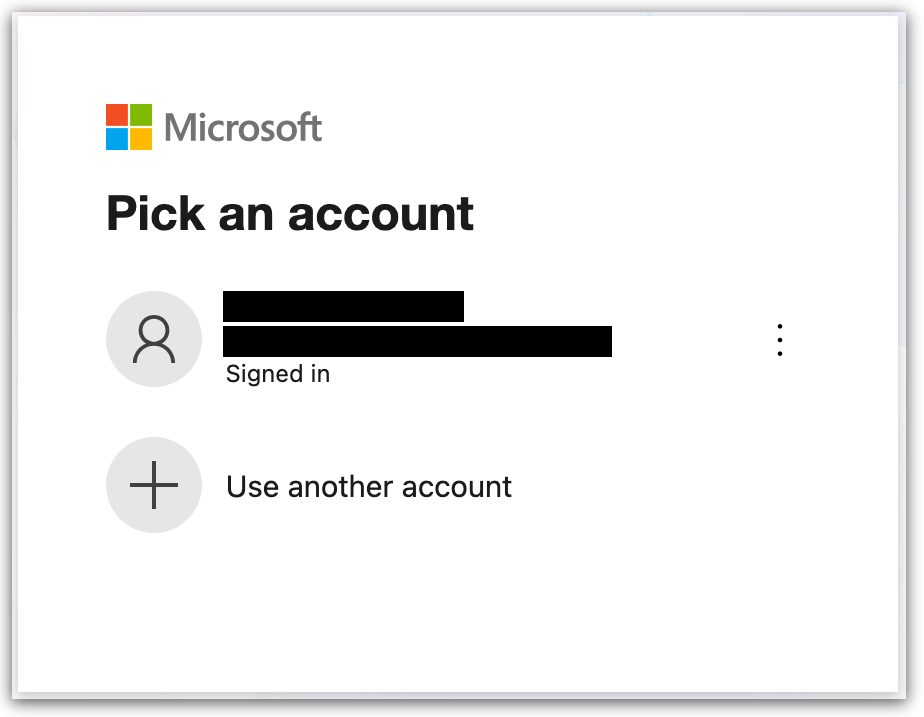Click the person silhouette inside the avatar

pos(153,340)
